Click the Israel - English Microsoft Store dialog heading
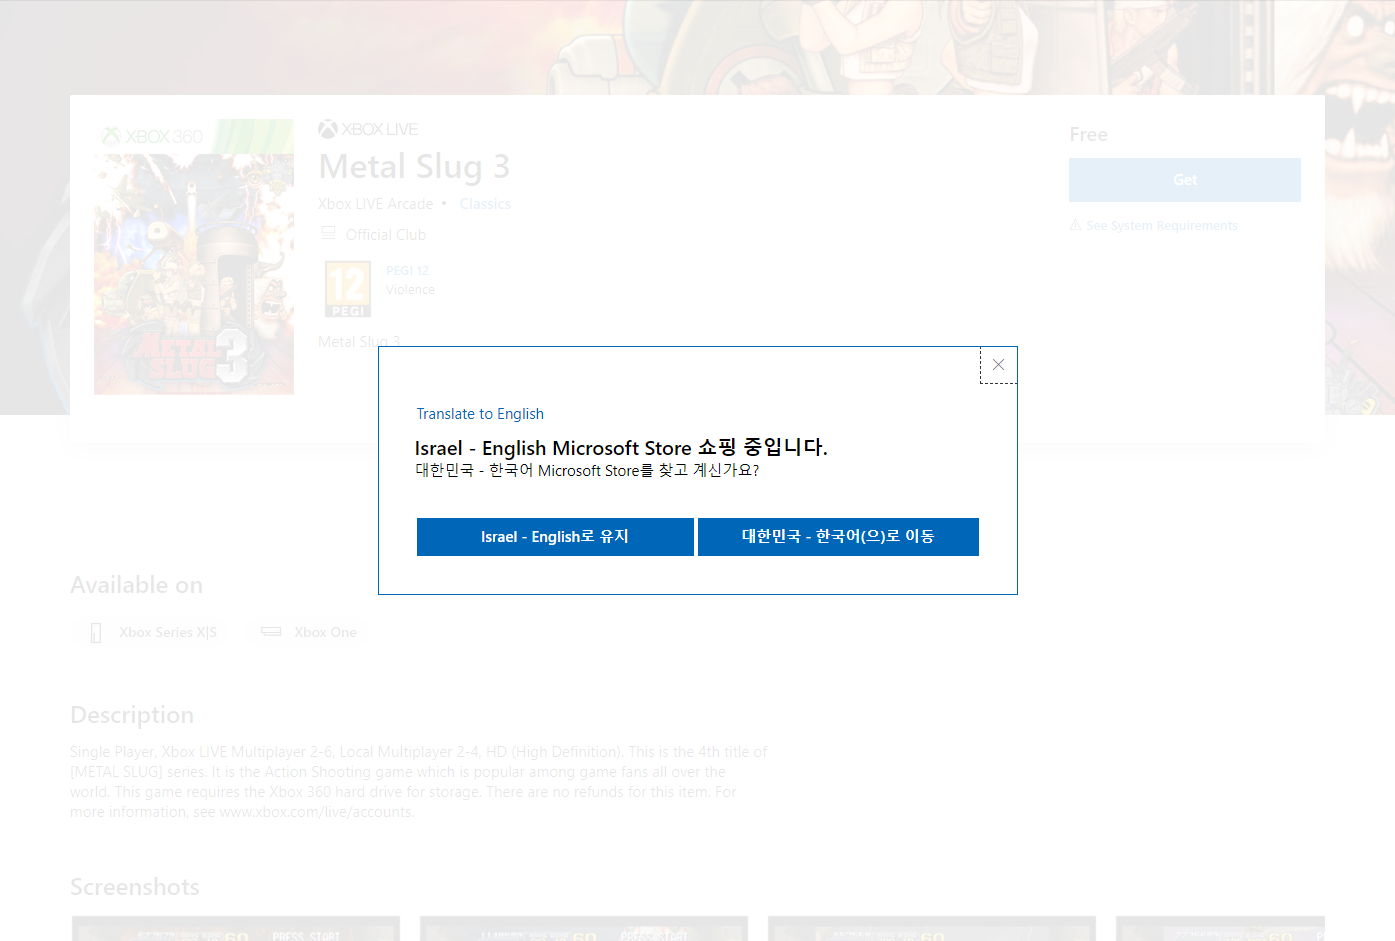 click(x=621, y=447)
